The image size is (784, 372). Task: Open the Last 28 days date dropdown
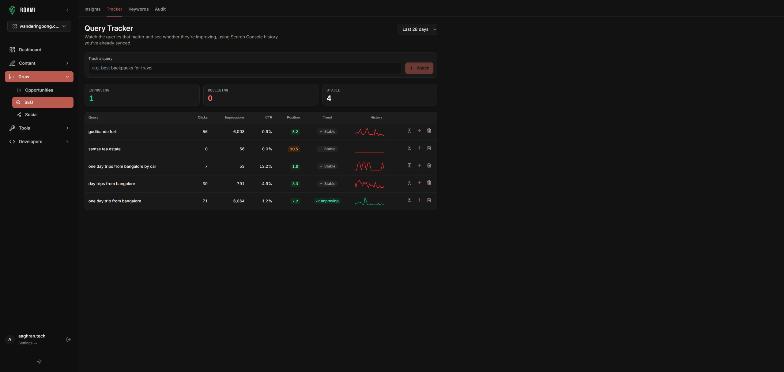click(x=418, y=30)
